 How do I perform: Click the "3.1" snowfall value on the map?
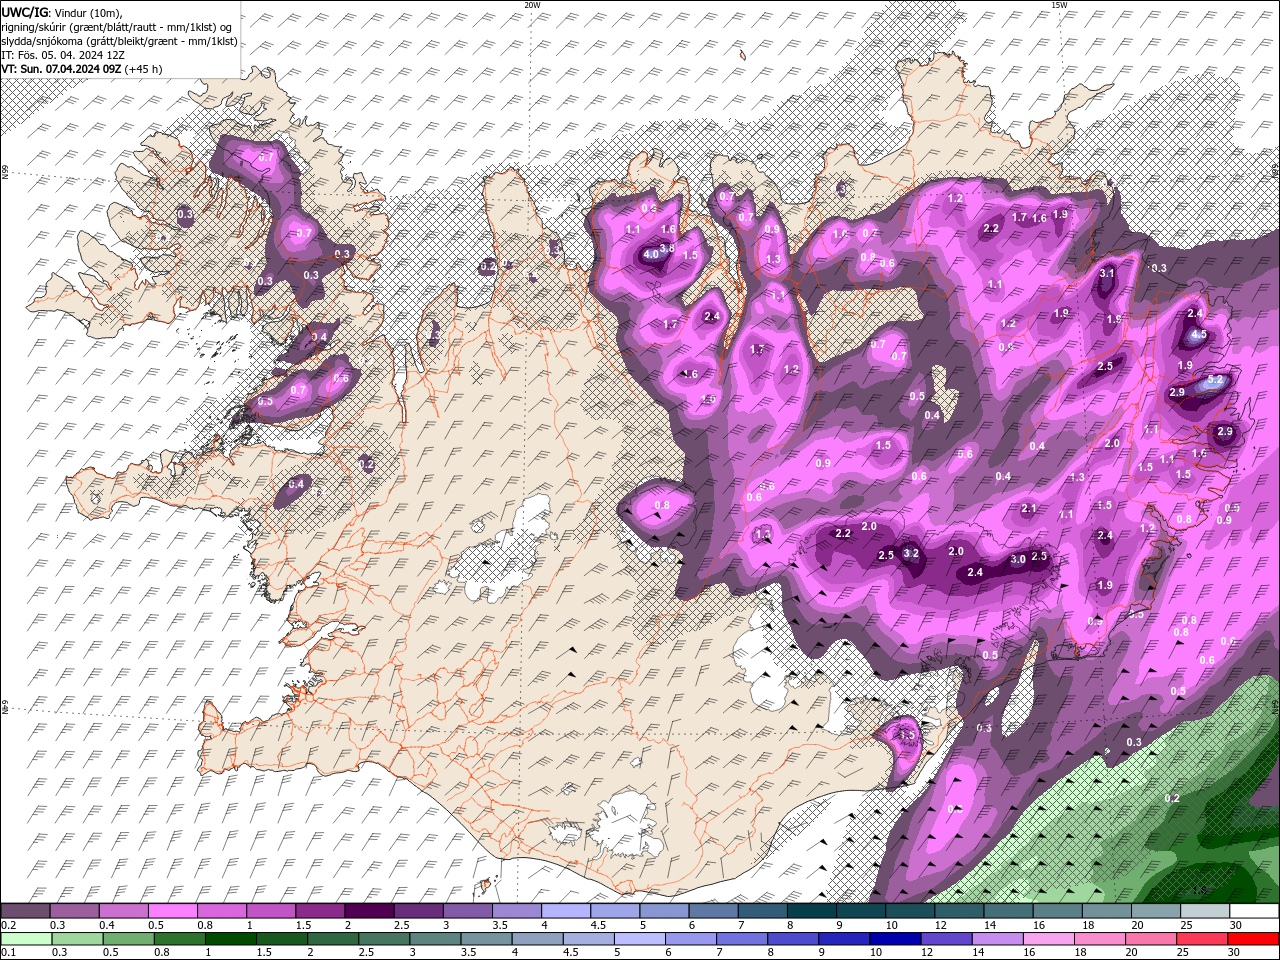[x=1107, y=273]
